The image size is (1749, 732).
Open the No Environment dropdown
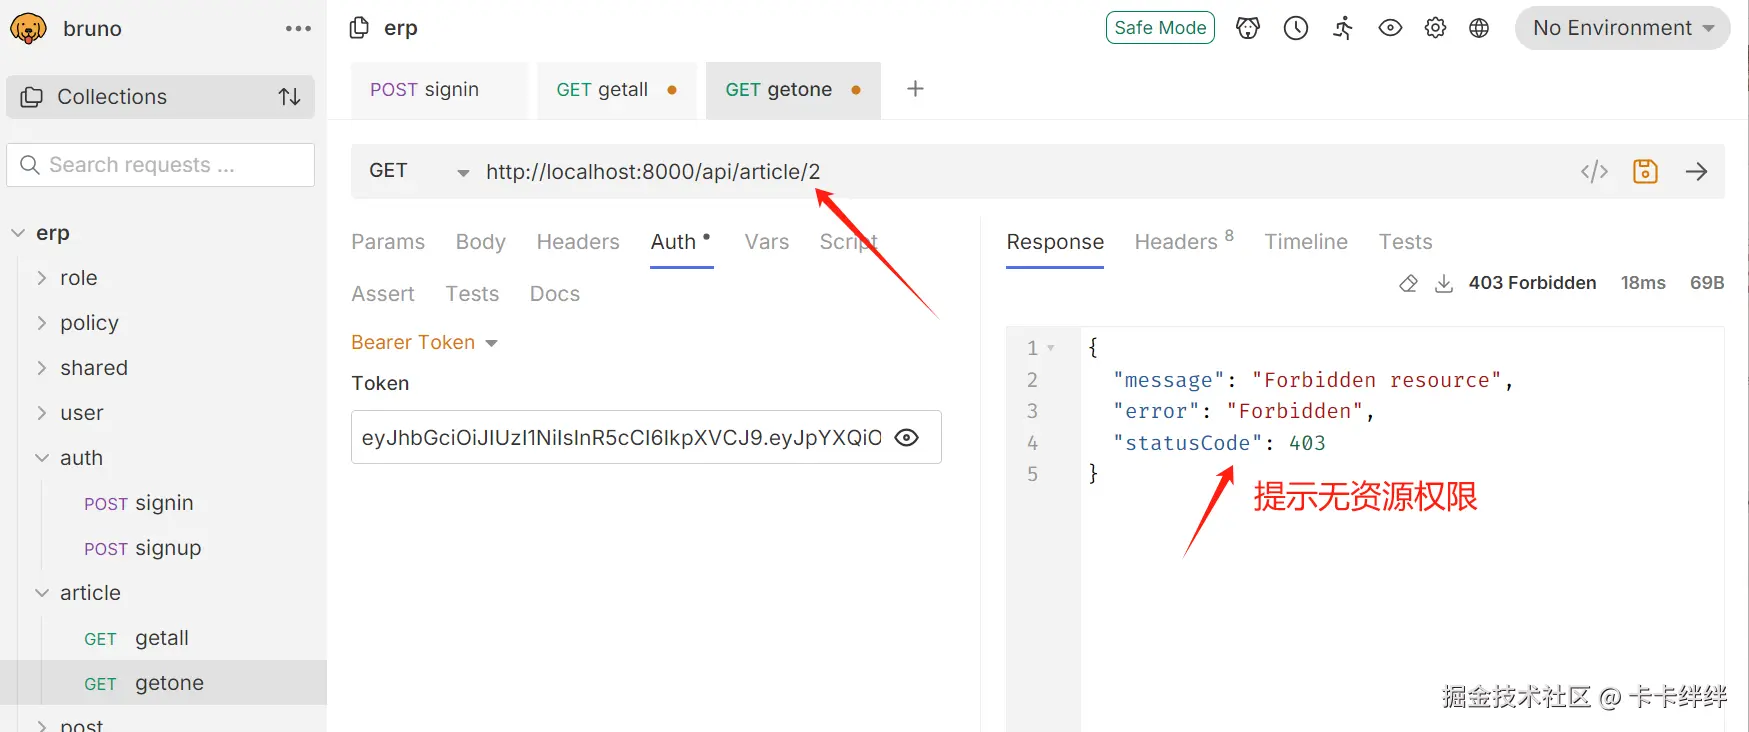click(1622, 28)
